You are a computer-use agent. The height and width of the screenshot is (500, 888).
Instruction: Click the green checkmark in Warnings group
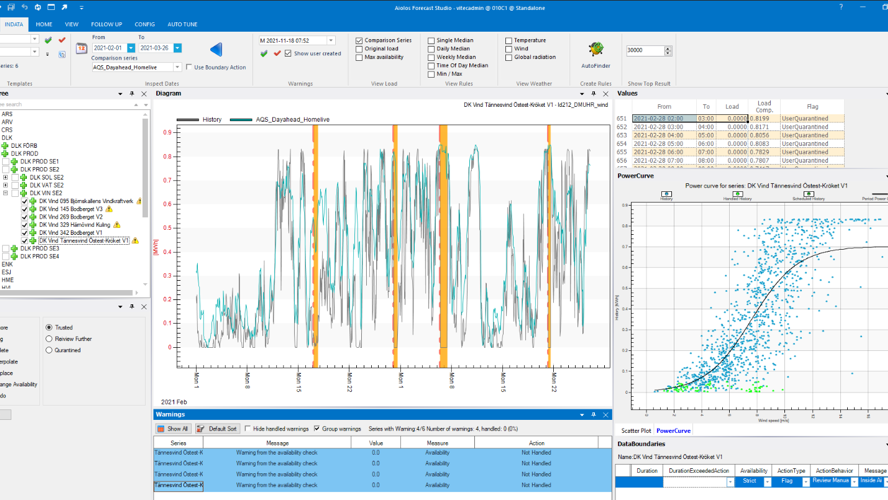[264, 53]
